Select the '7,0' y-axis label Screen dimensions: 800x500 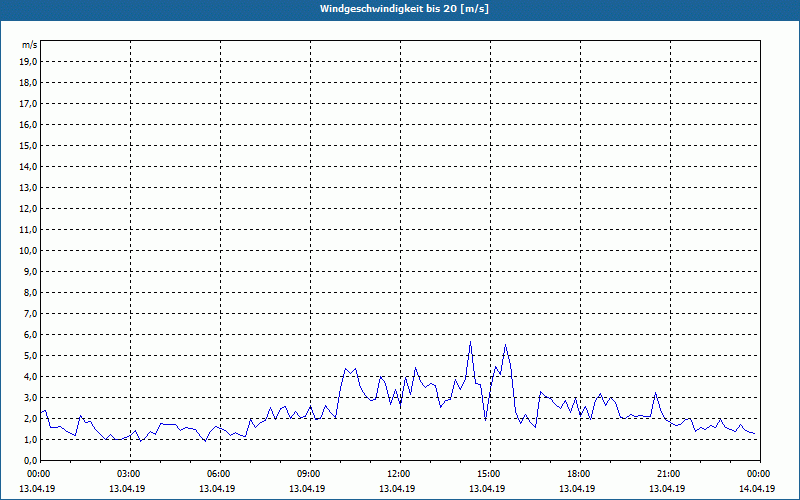(x=30, y=313)
